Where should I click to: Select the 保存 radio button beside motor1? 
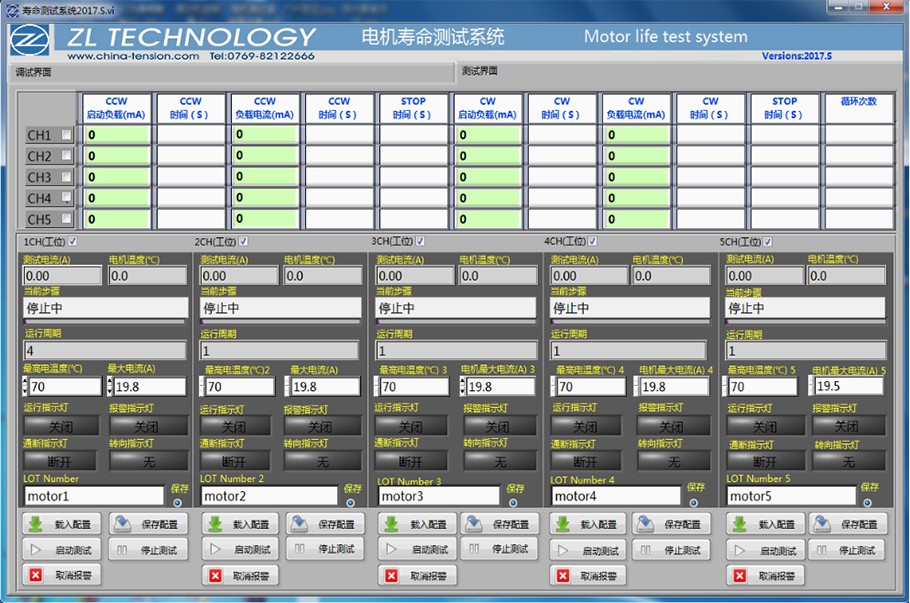[x=178, y=502]
